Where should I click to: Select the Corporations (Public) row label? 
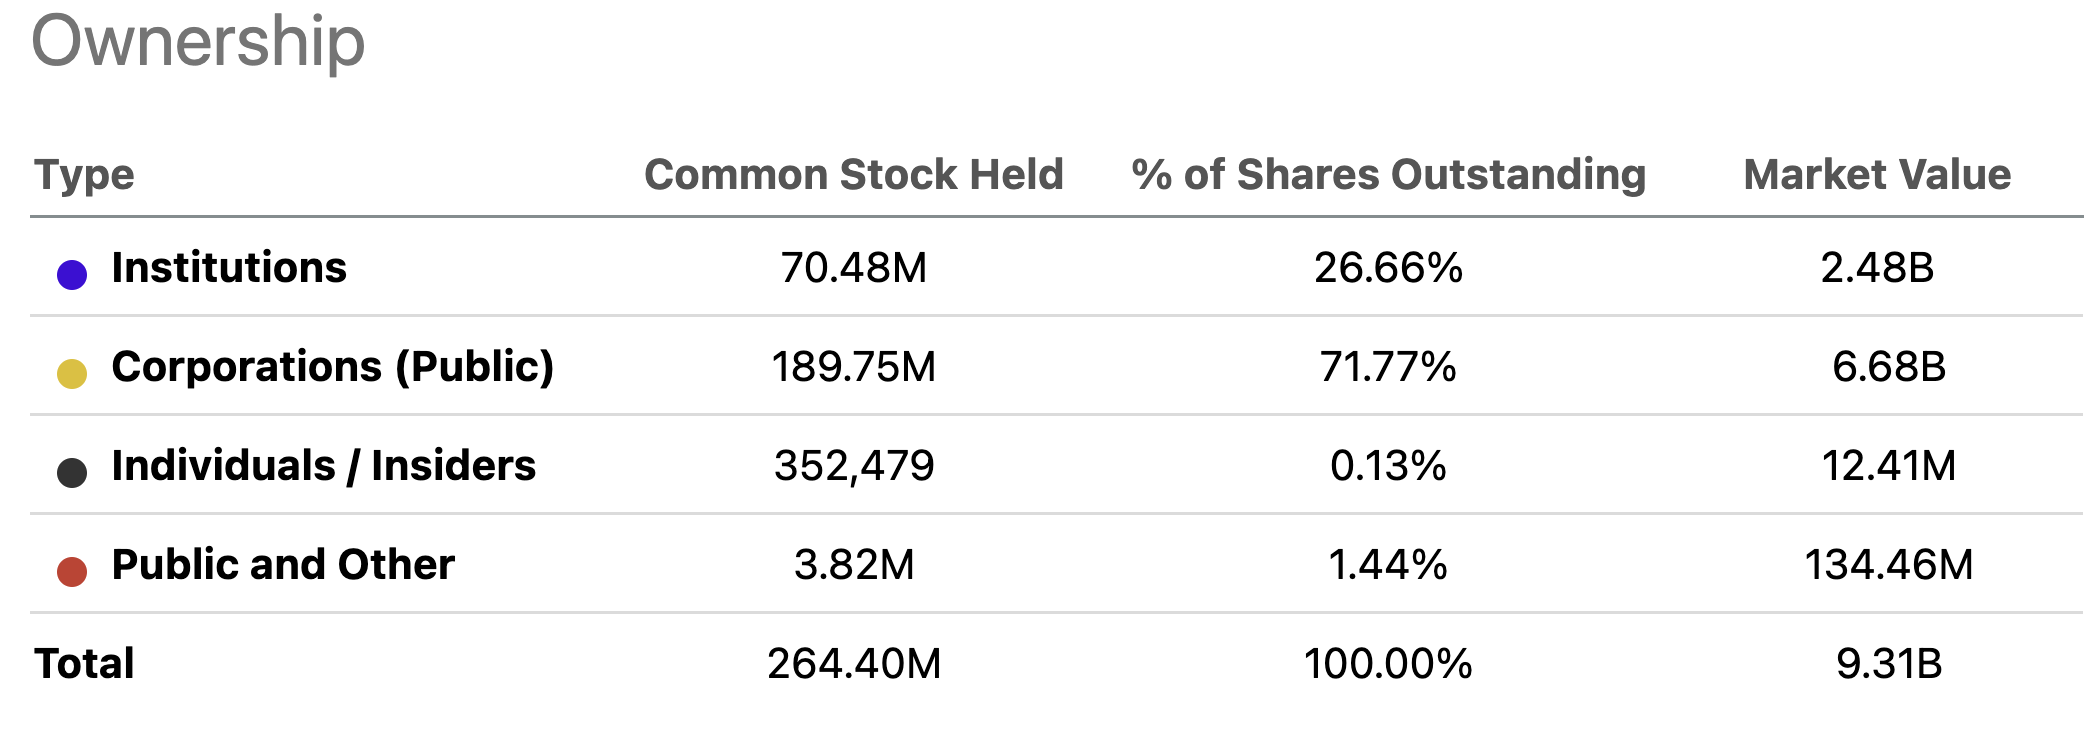pyautogui.click(x=332, y=367)
